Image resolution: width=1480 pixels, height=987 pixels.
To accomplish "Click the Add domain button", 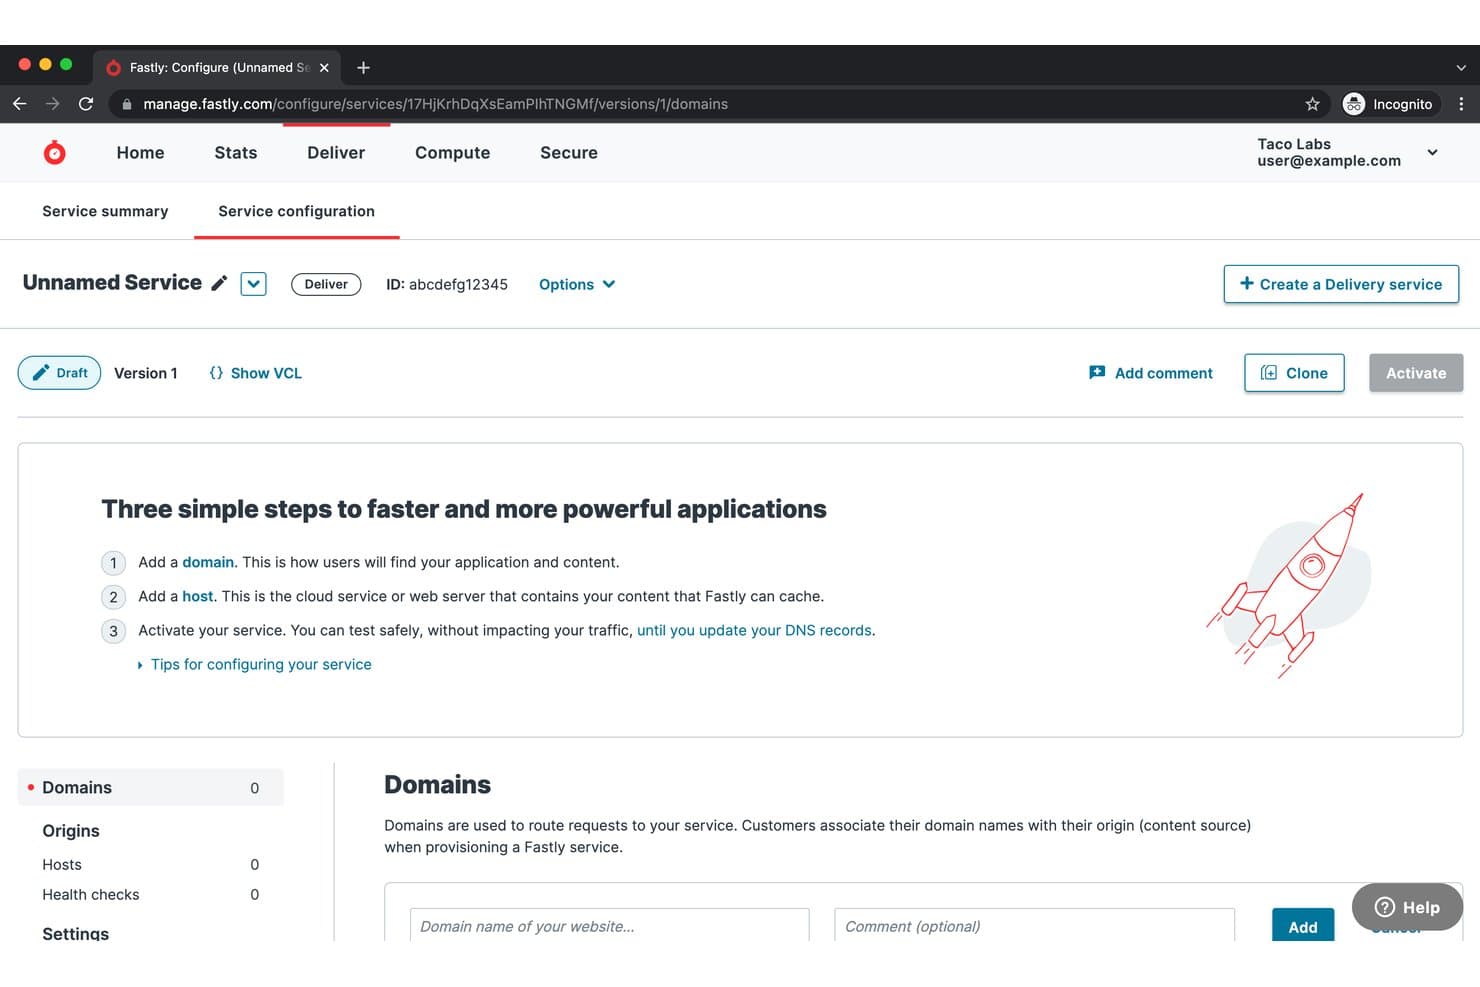I will (1303, 926).
